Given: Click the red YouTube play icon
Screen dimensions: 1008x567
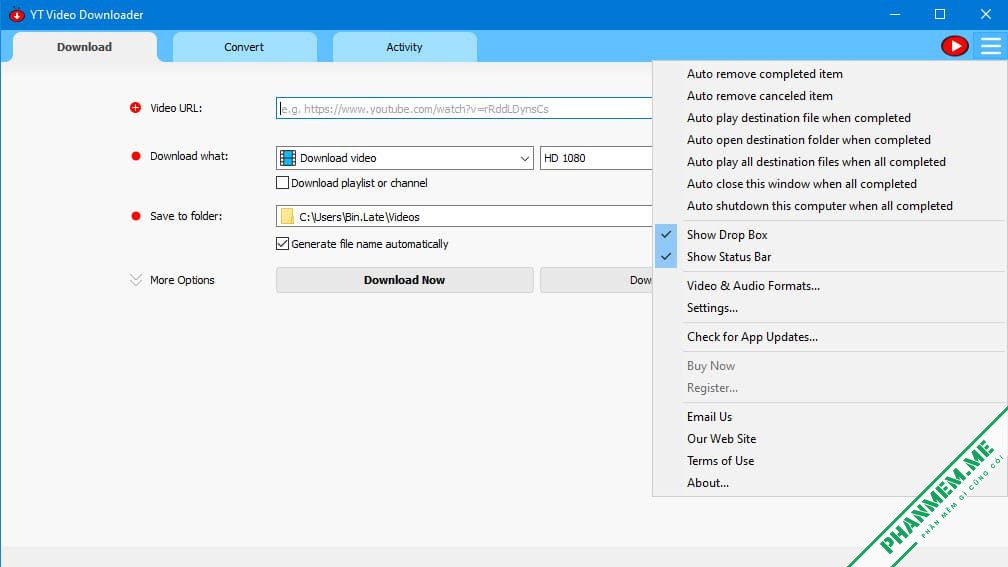Looking at the screenshot, I should (955, 46).
